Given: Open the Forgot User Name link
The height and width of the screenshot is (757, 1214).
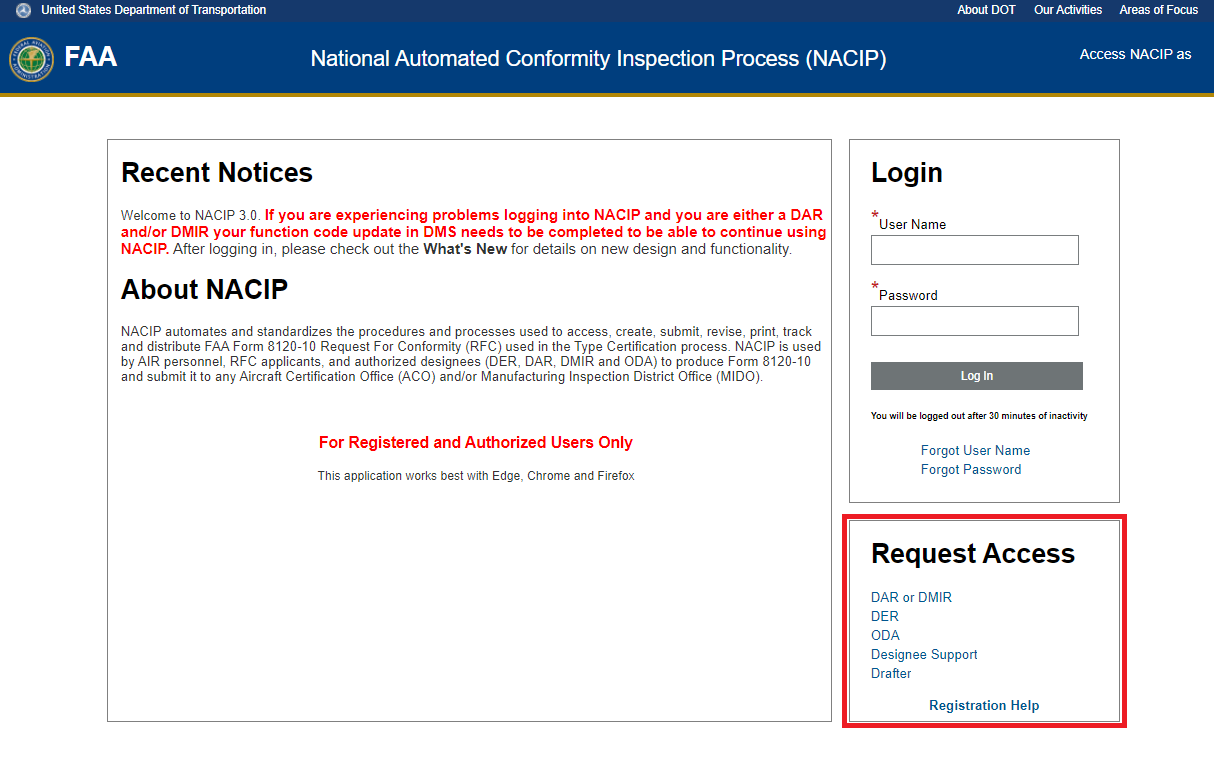Looking at the screenshot, I should coord(975,451).
